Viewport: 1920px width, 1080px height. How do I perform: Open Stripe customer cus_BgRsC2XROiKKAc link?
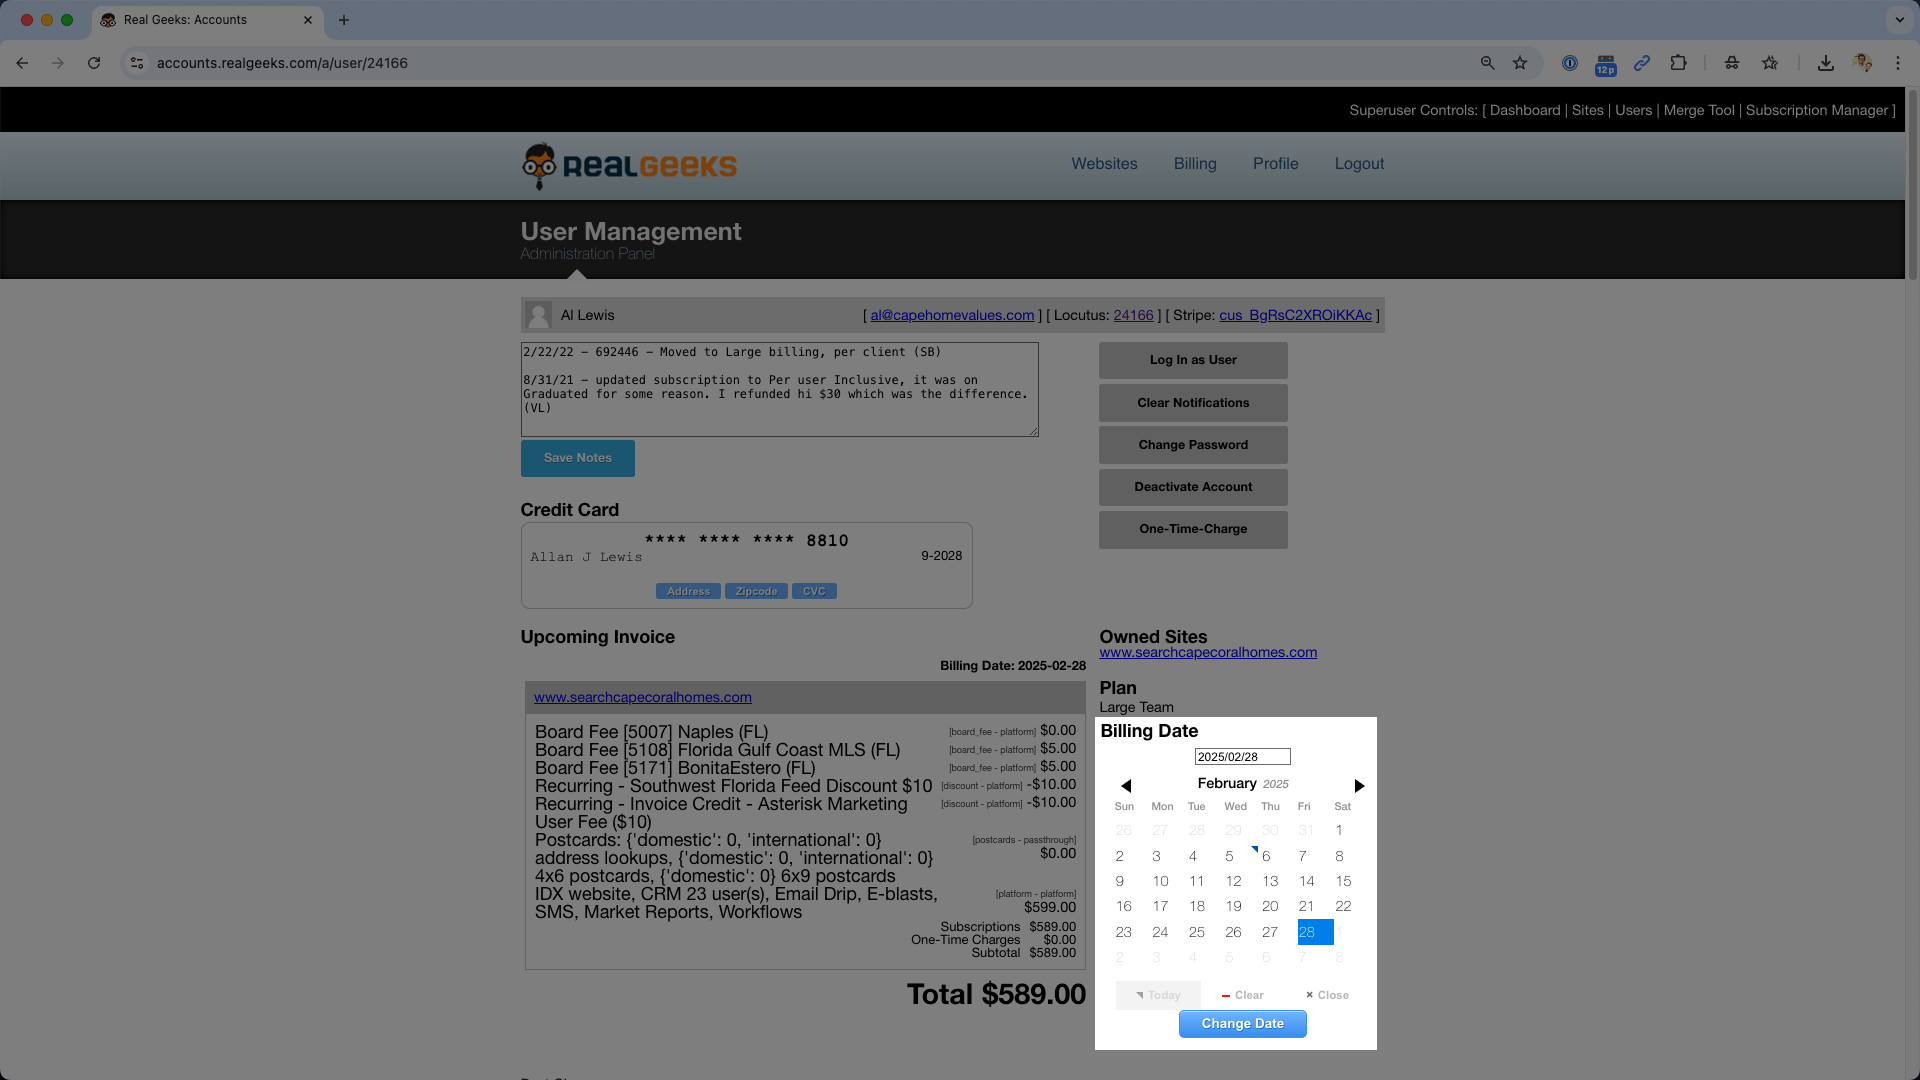(x=1295, y=315)
